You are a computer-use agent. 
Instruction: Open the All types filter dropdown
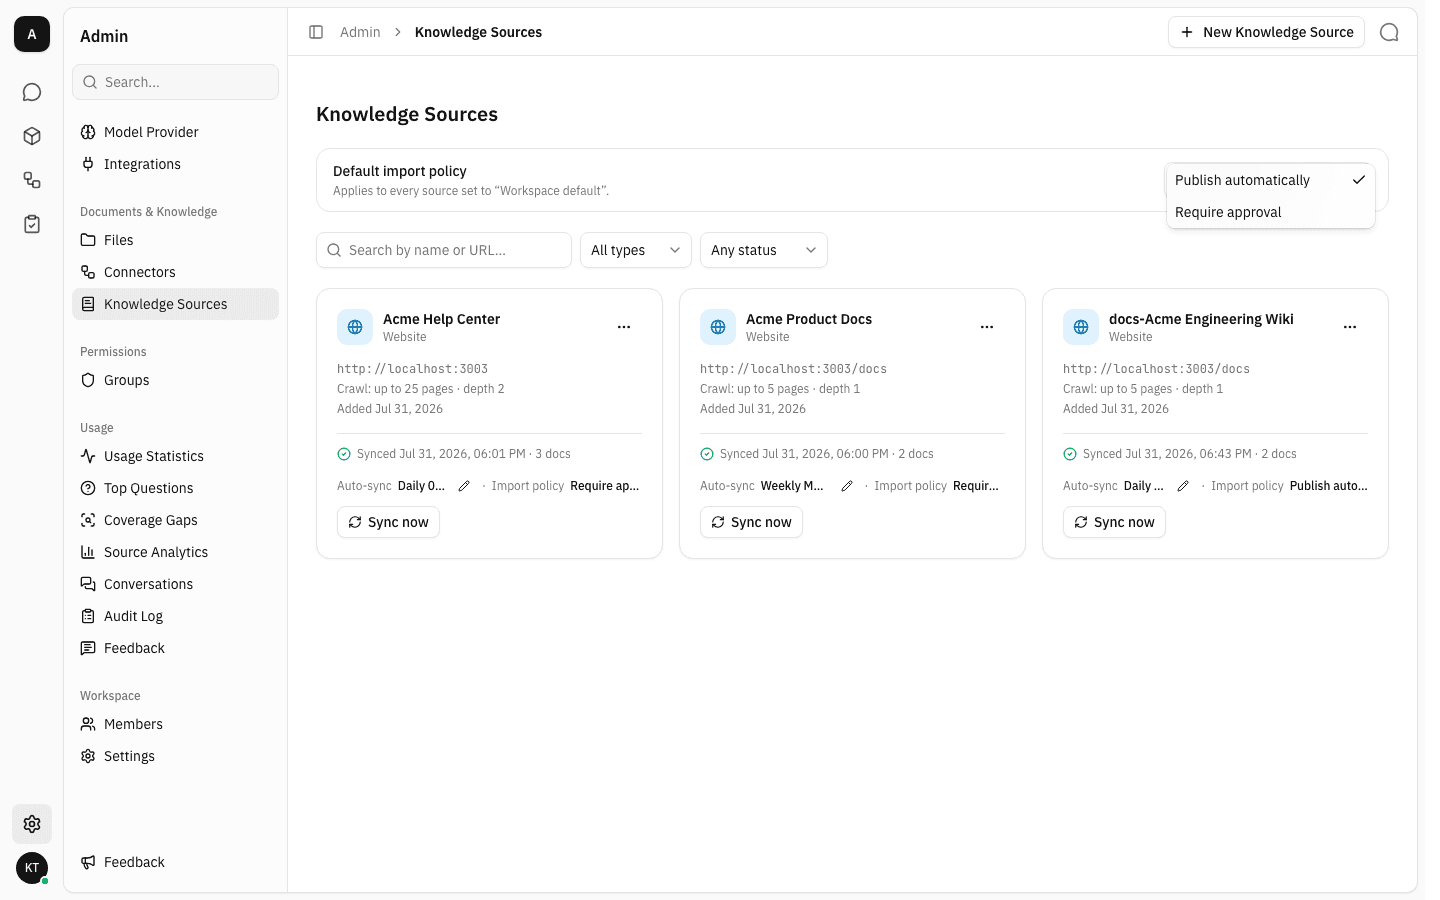coord(636,250)
